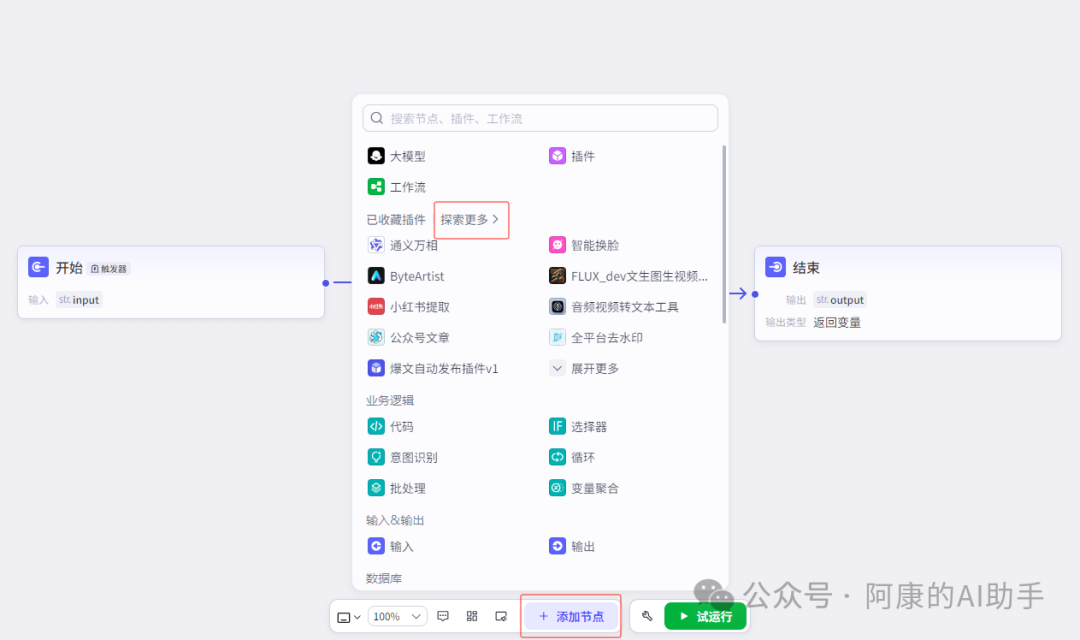Screen dimensions: 1080x640
Task: Insert an 意图识别 node
Action: 402,457
